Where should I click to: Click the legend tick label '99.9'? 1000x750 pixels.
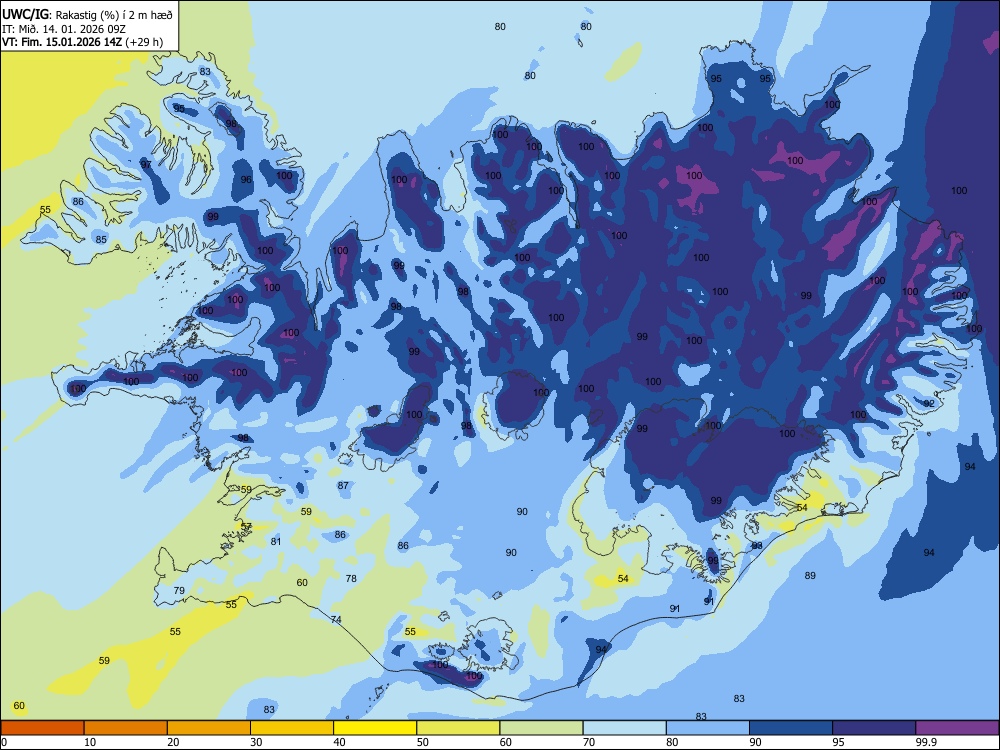pyautogui.click(x=925, y=742)
